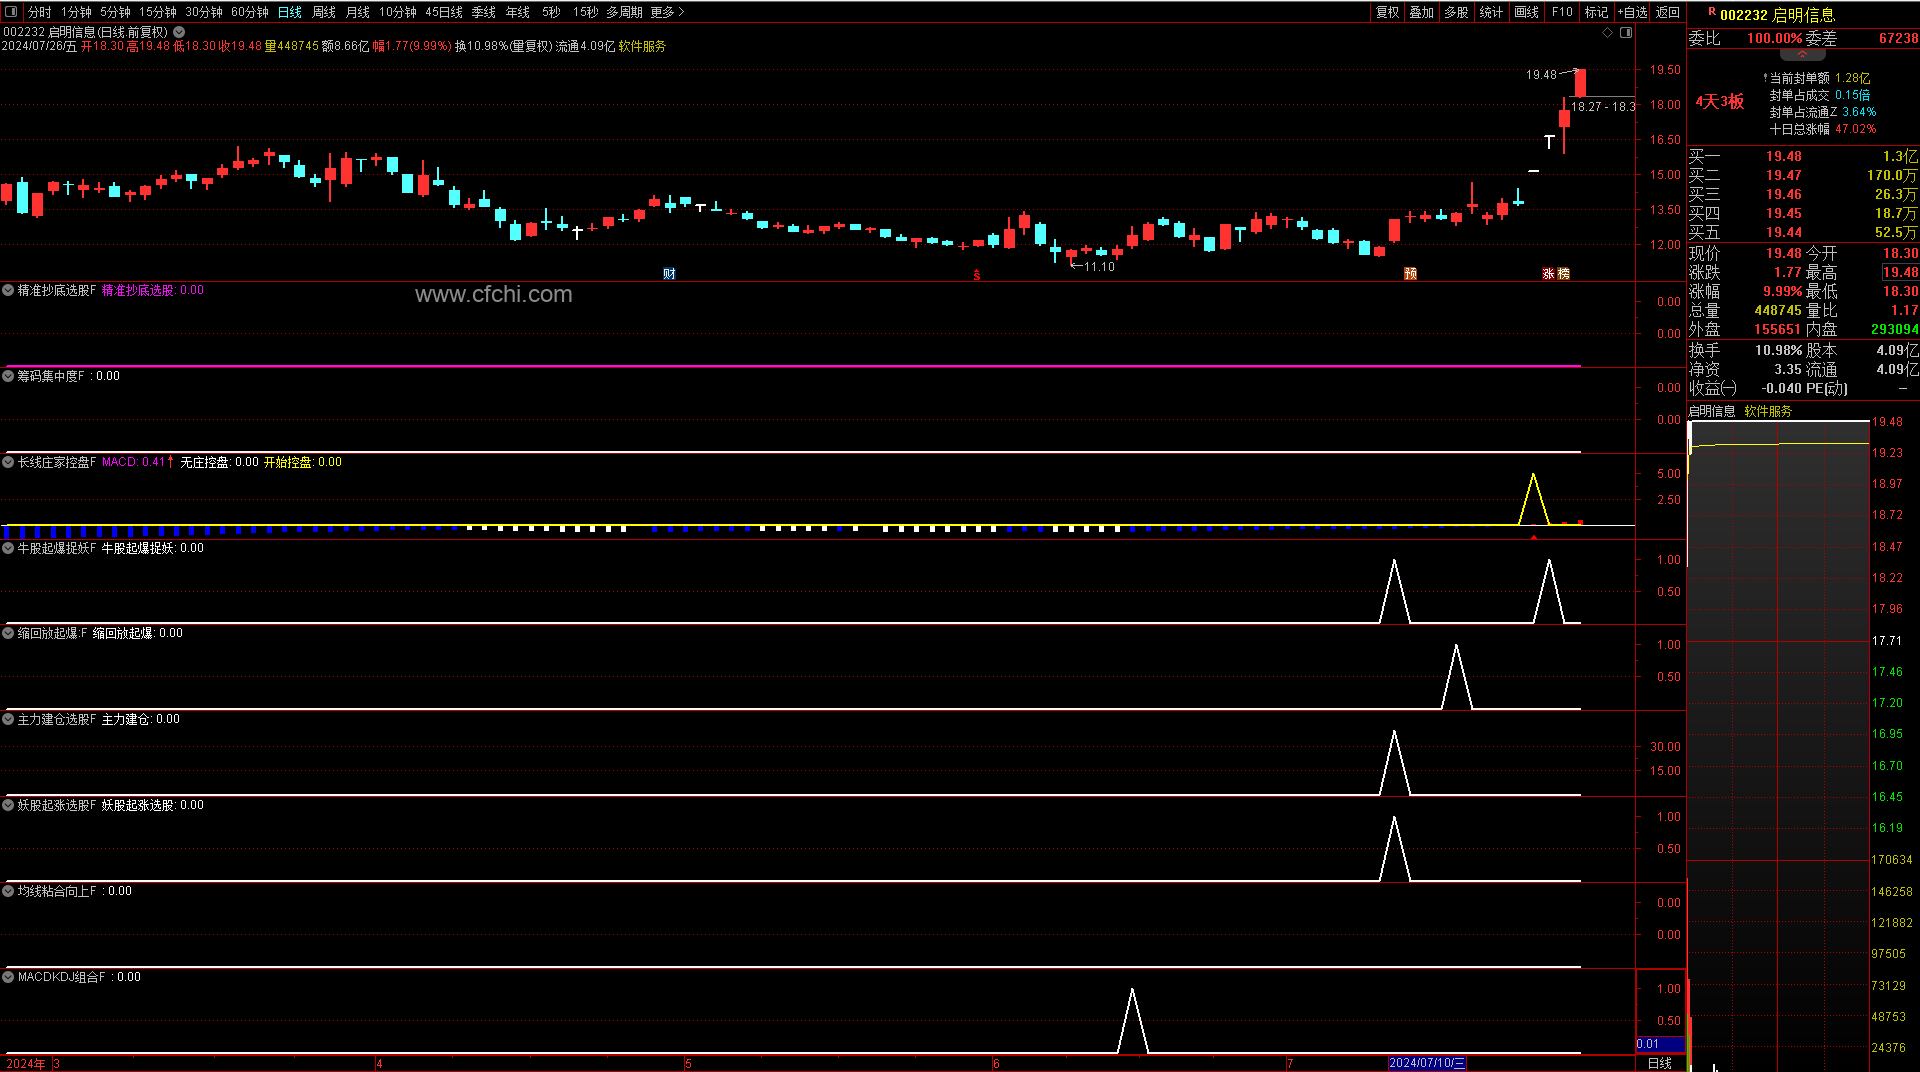Viewport: 1920px width, 1072px height.
Task: Collapse the order book panel with red chevron
Action: click(x=1803, y=55)
